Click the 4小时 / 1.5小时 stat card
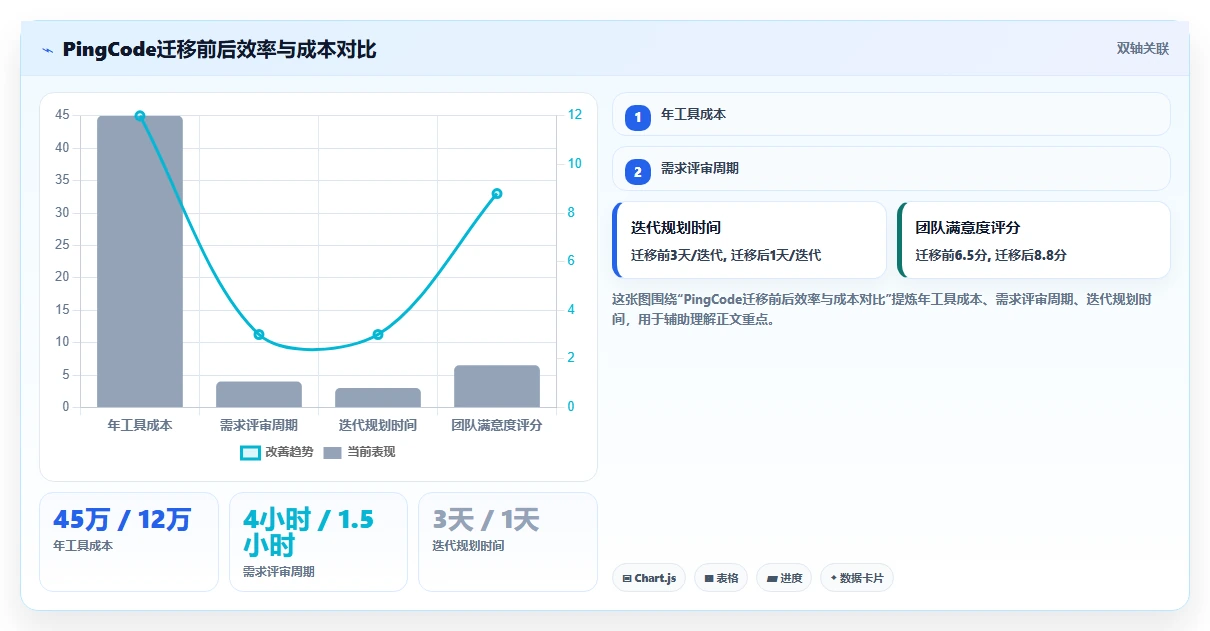The height and width of the screenshot is (631, 1210). (318, 541)
